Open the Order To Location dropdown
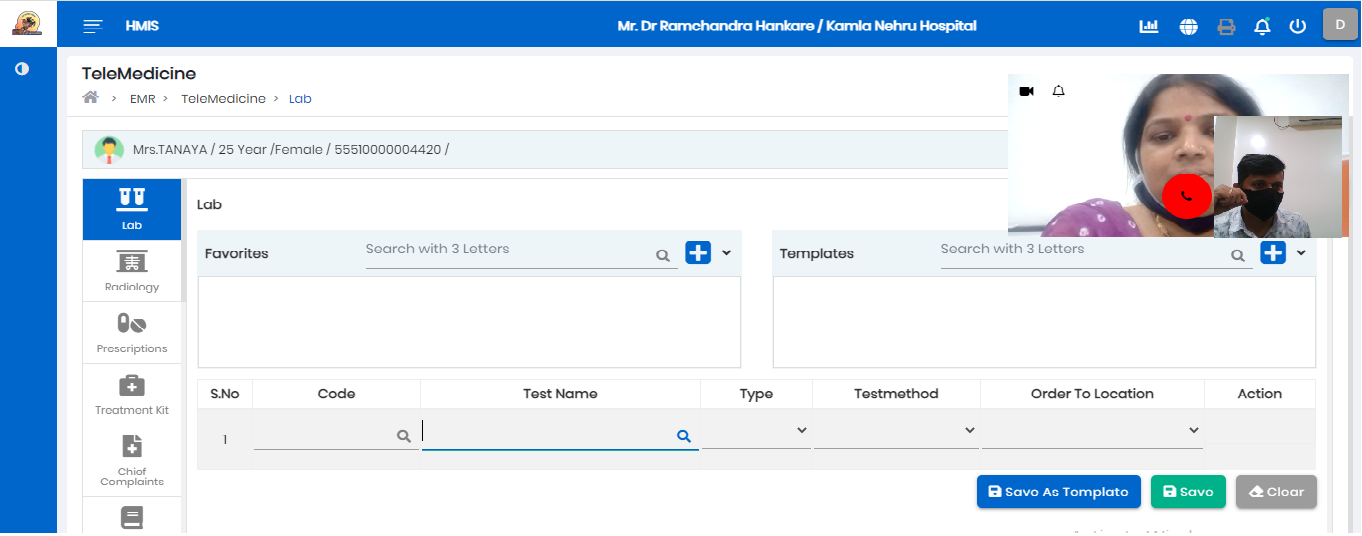This screenshot has width=1362, height=536. point(1092,431)
